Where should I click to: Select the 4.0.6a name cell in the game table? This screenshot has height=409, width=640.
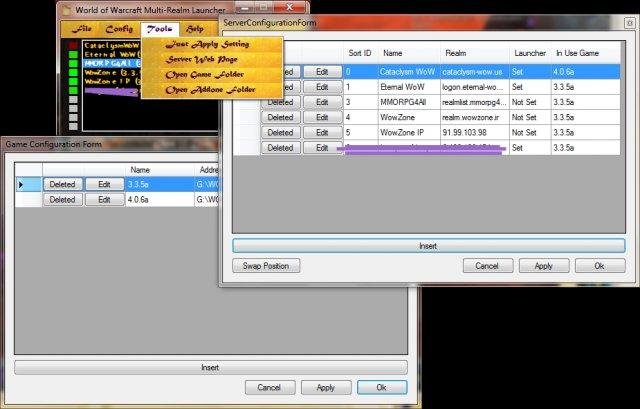(160, 200)
